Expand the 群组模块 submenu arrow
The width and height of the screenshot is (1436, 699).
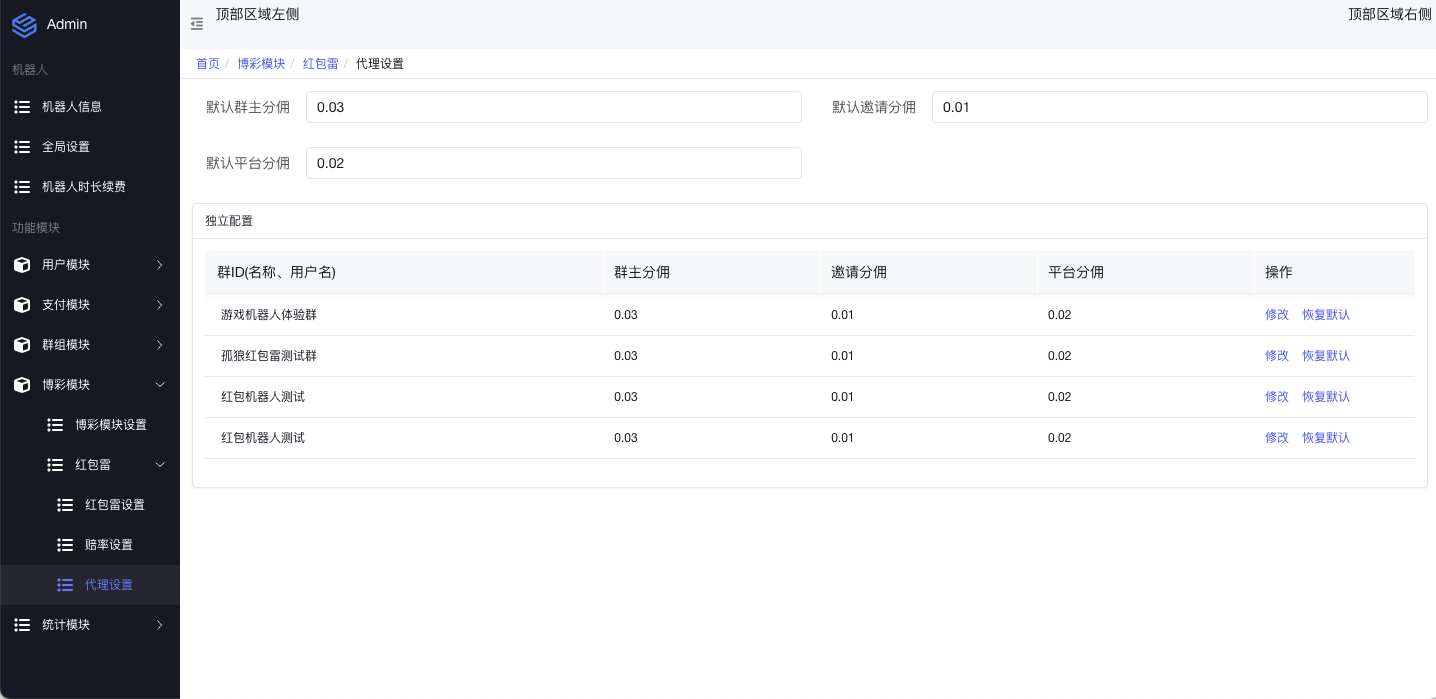[159, 345]
